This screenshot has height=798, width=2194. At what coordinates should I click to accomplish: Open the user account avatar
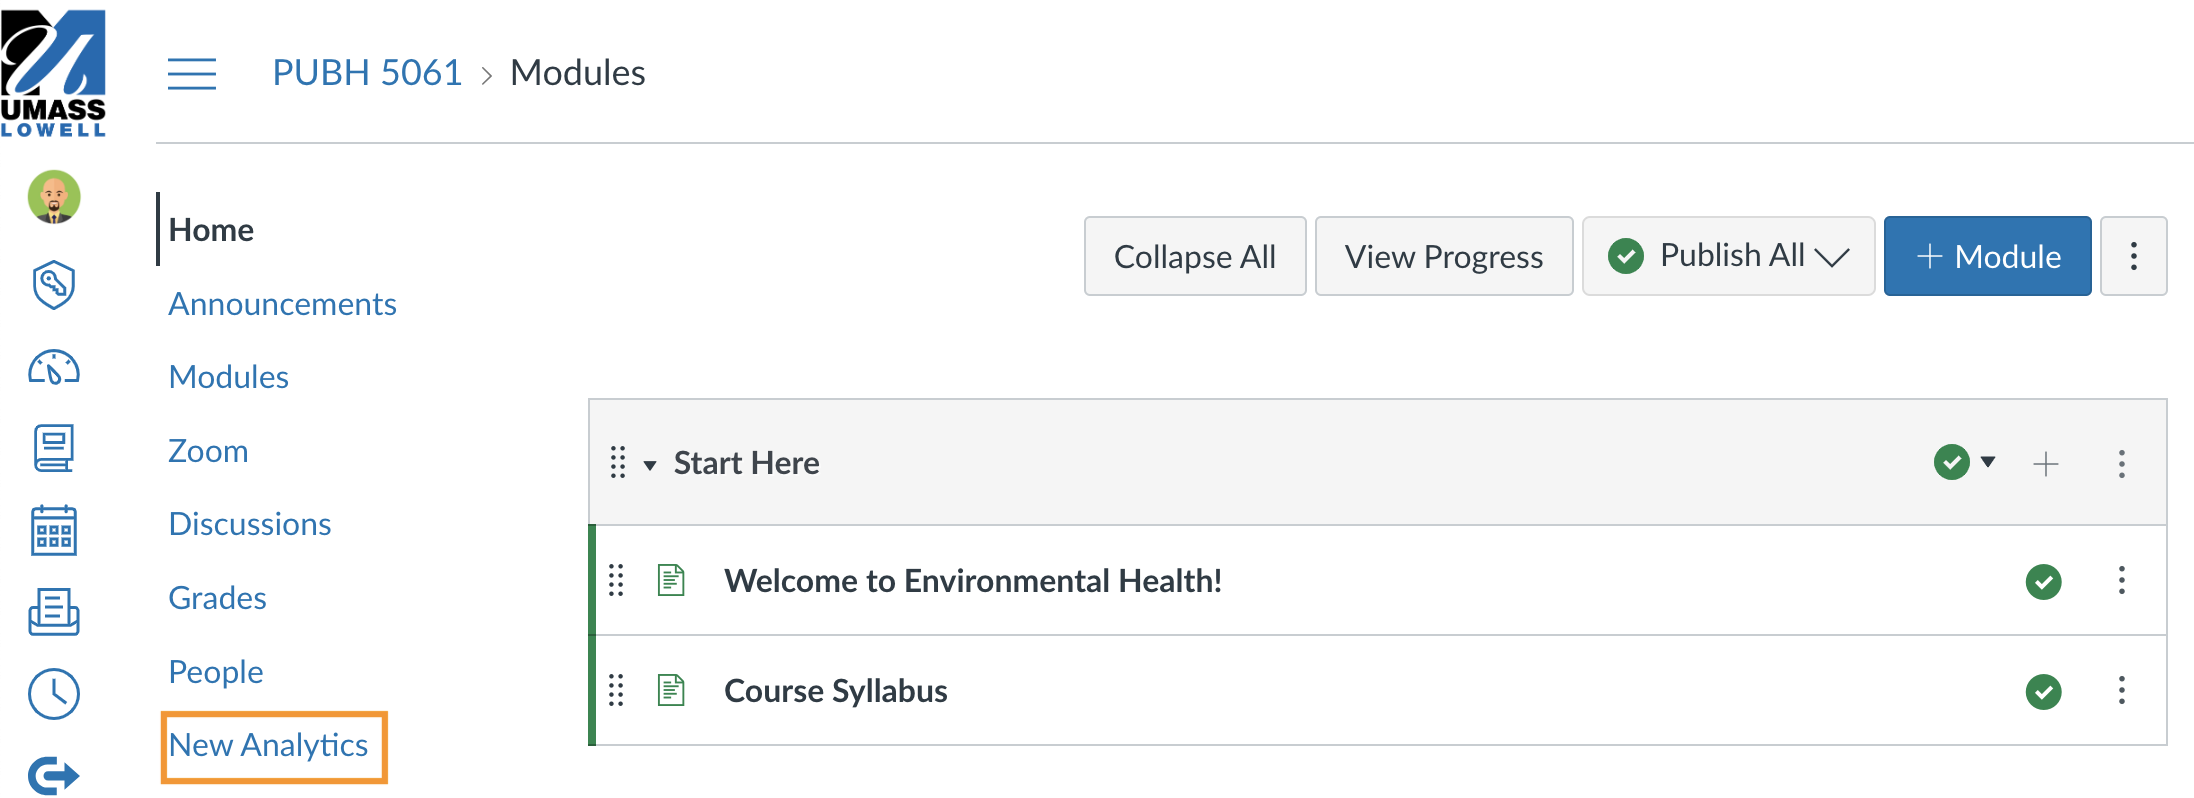pos(54,197)
